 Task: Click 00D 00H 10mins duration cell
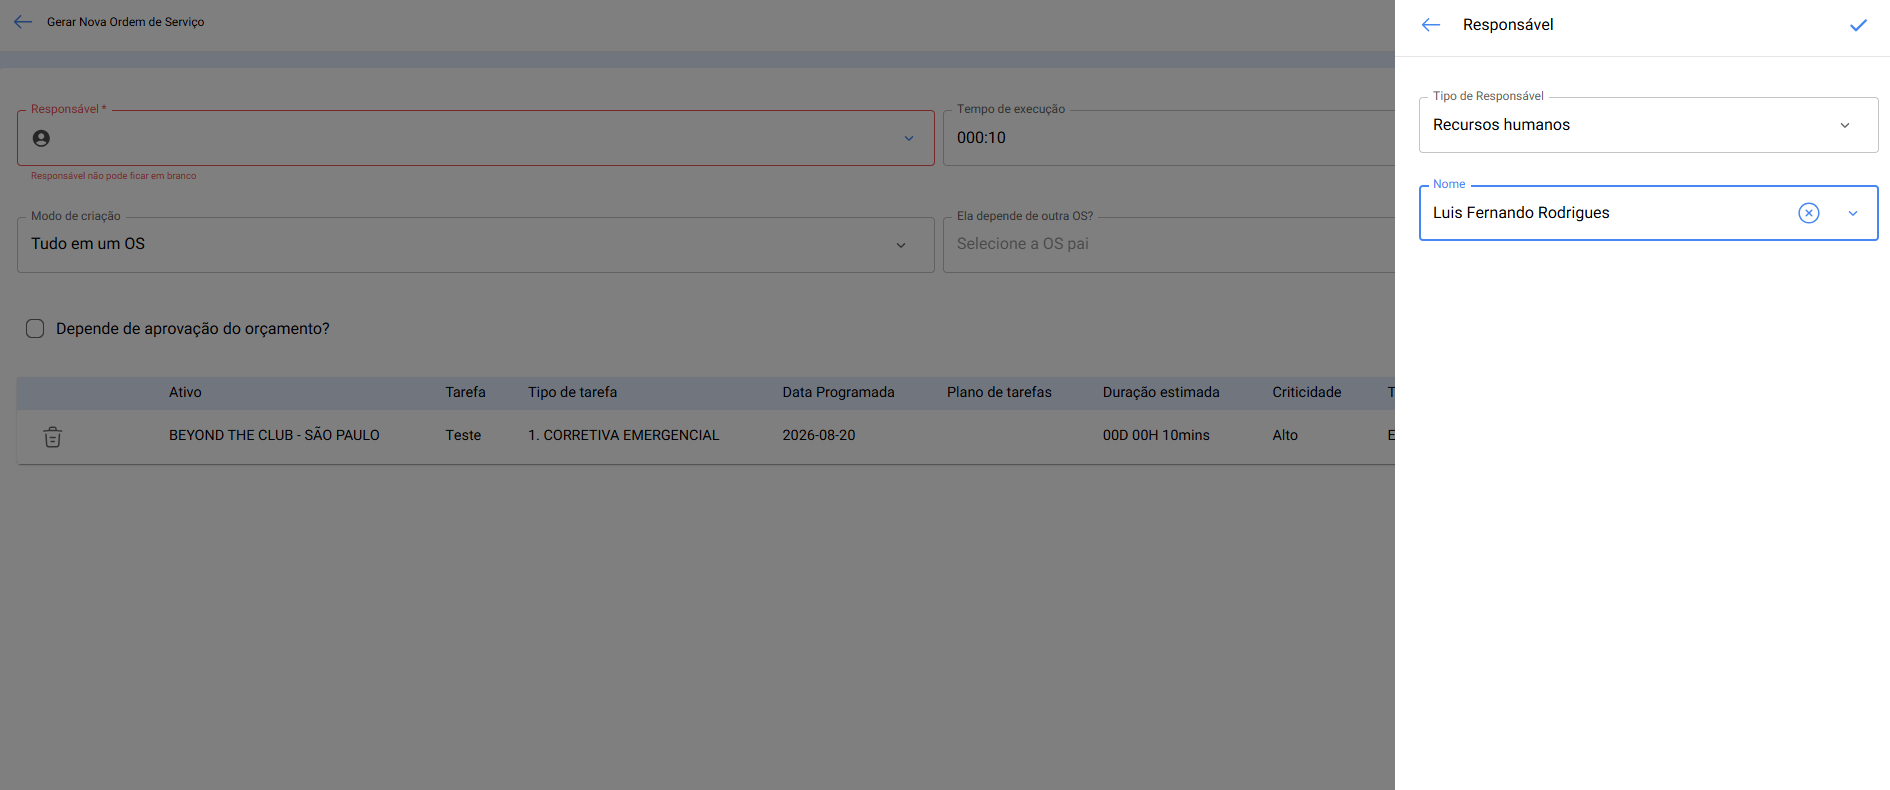click(x=1156, y=435)
